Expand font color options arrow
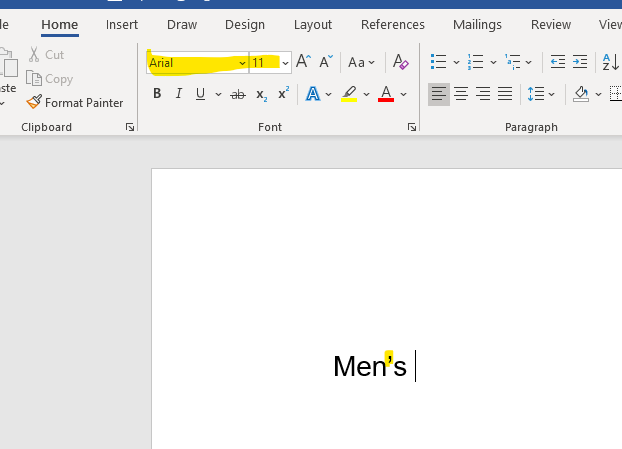The width and height of the screenshot is (622, 449). pyautogui.click(x=403, y=94)
